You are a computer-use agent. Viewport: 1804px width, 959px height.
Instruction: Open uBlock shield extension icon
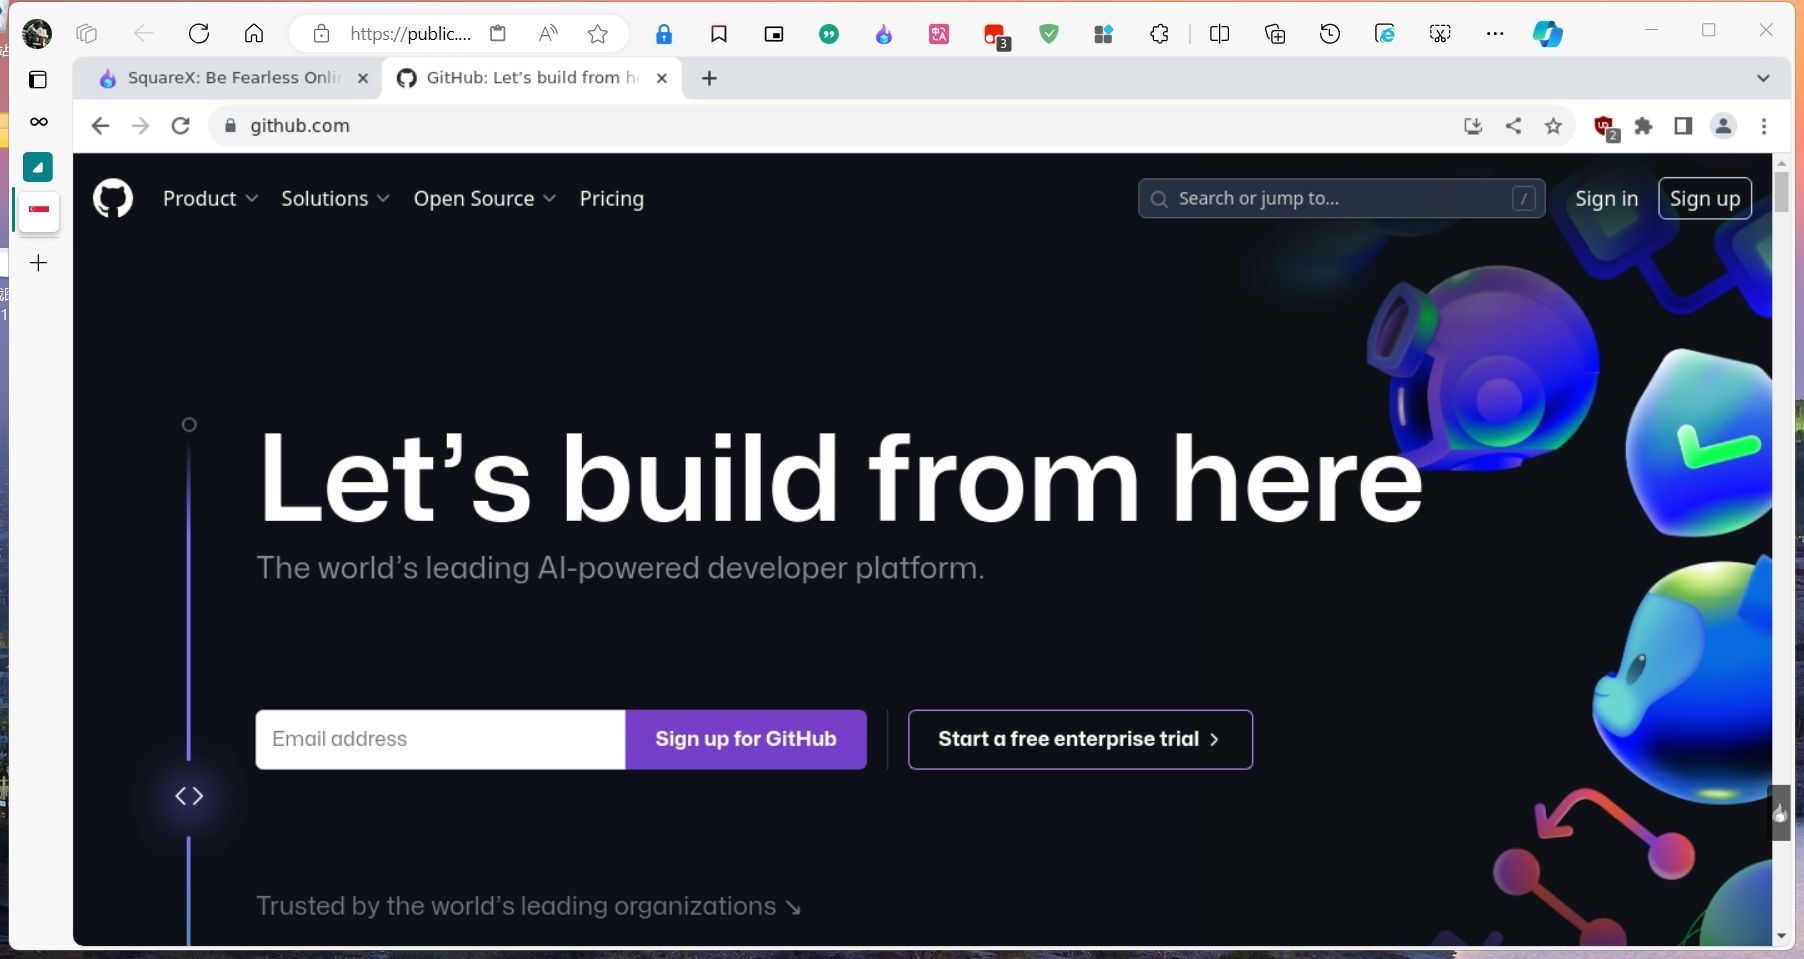click(1606, 128)
